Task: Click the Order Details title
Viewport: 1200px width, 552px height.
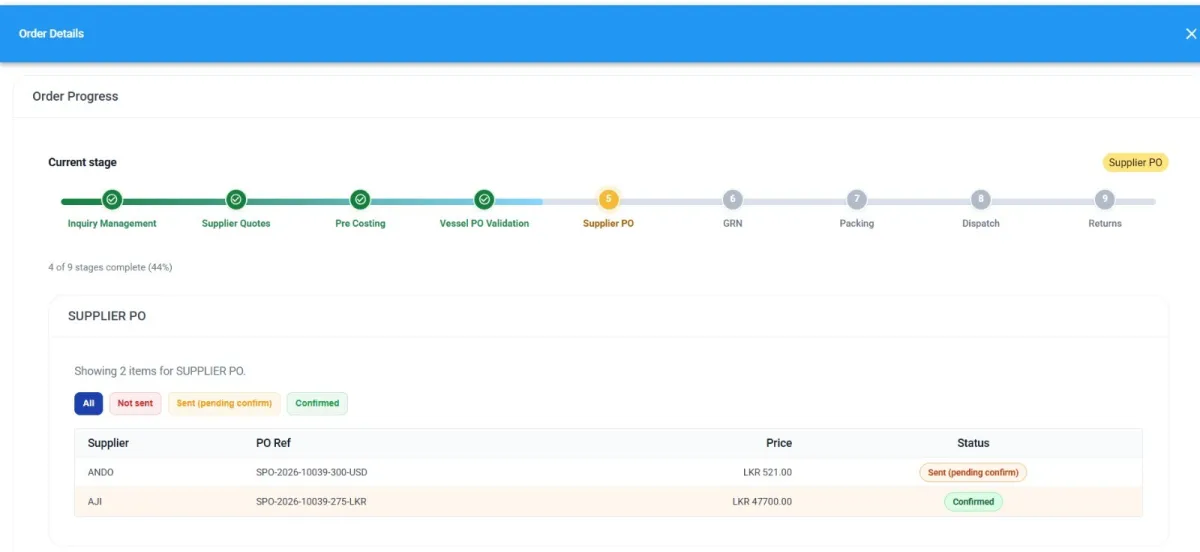Action: pos(51,34)
